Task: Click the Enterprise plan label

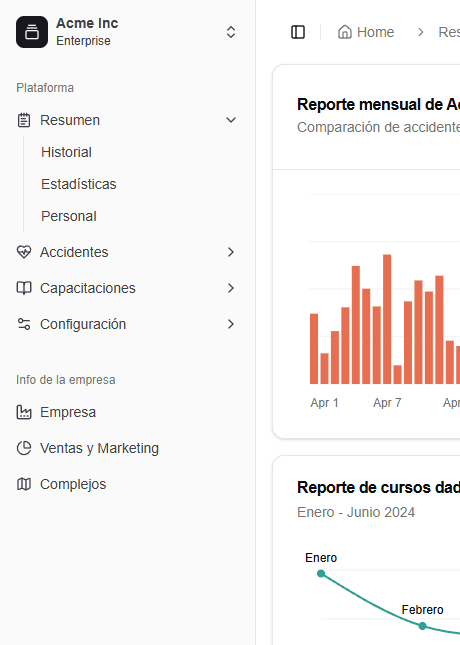Action: 83,41
